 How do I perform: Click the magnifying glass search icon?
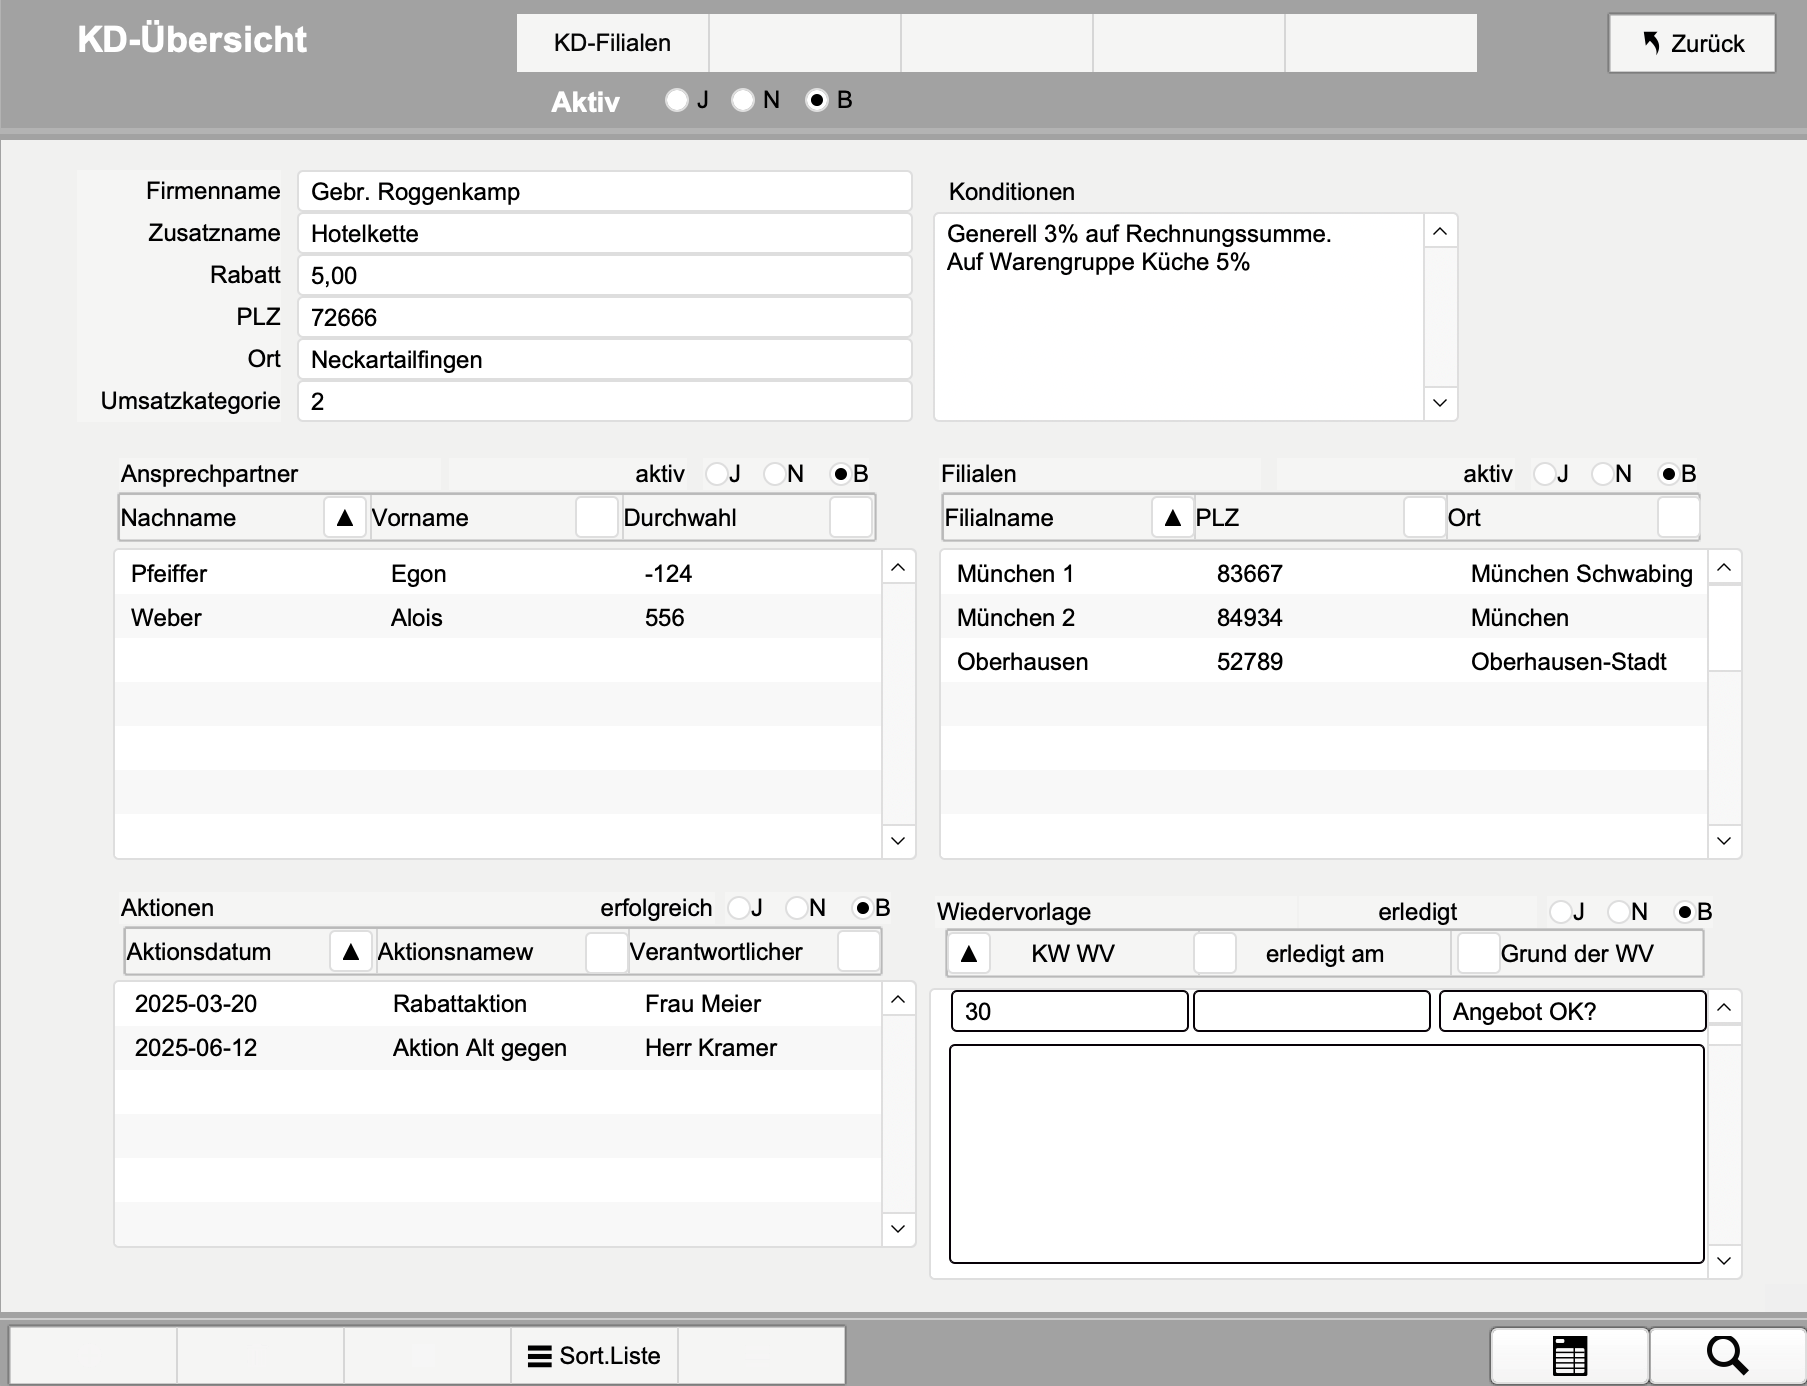1726,1356
